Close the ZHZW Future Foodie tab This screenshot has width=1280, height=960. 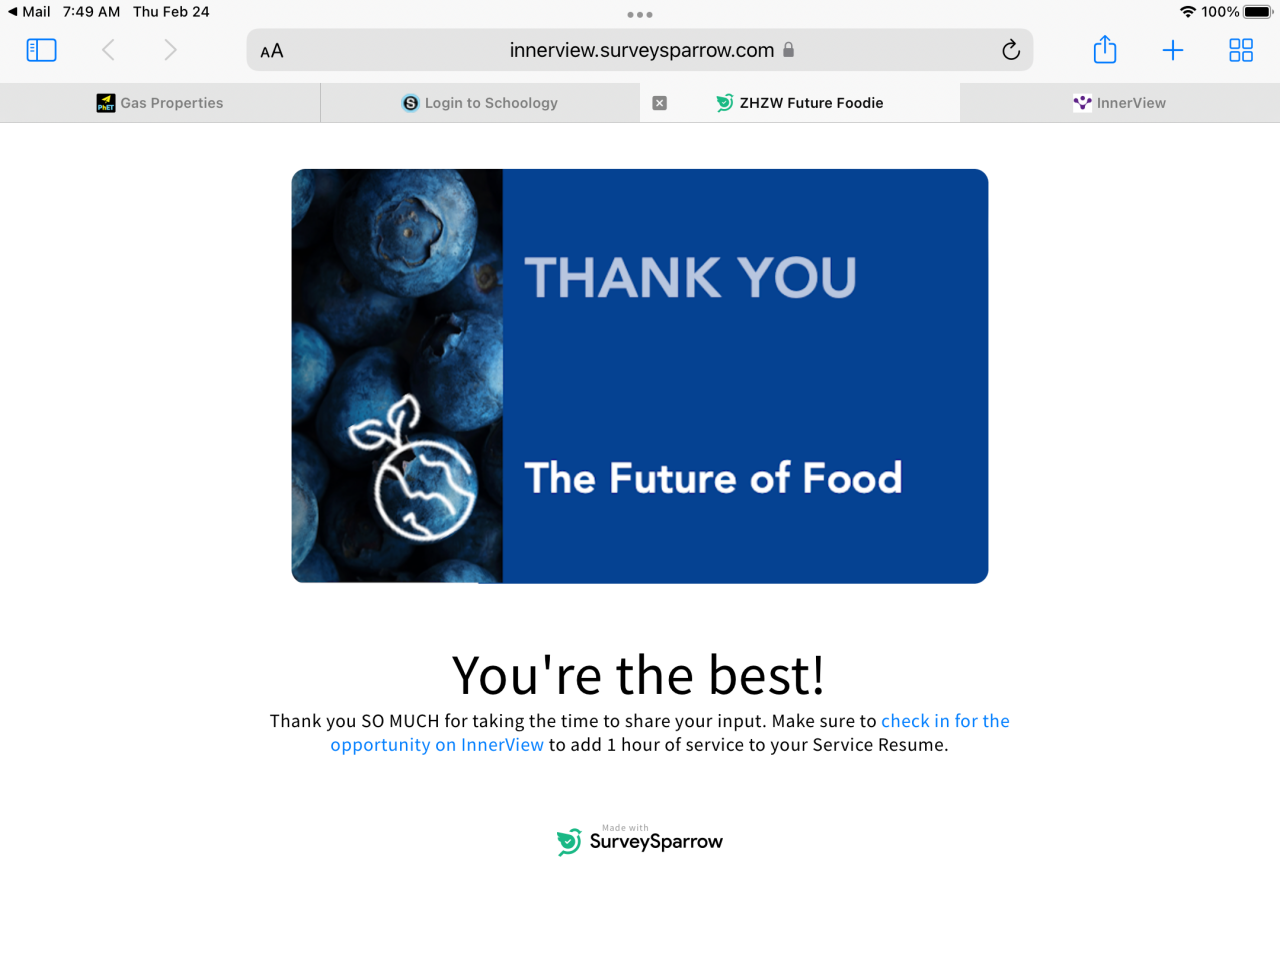coord(660,103)
